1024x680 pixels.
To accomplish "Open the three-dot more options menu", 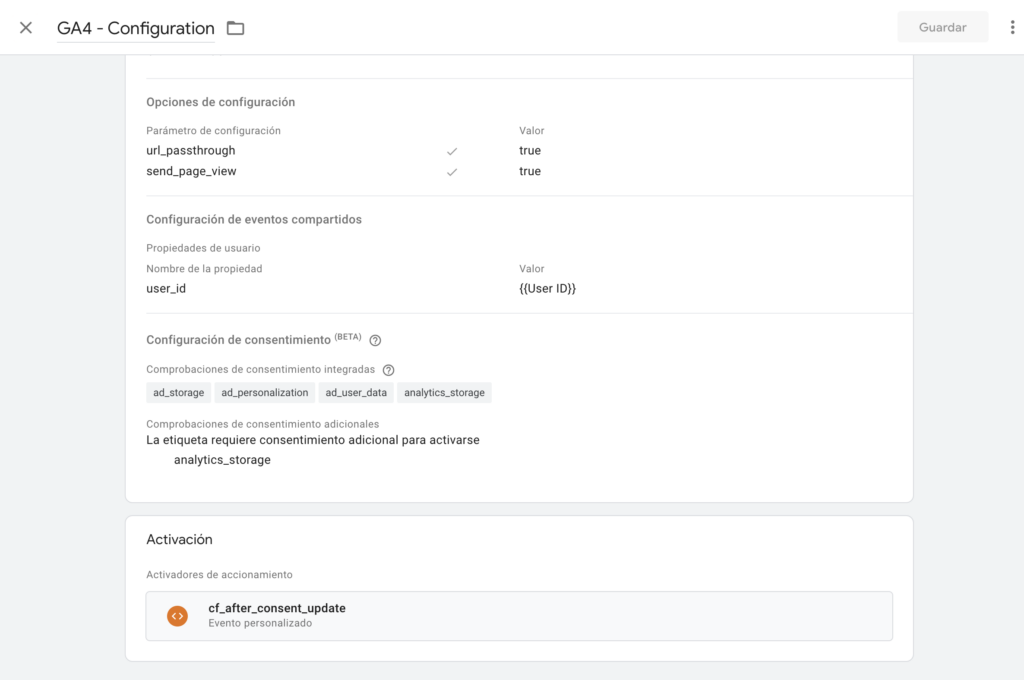I will [x=1012, y=27].
